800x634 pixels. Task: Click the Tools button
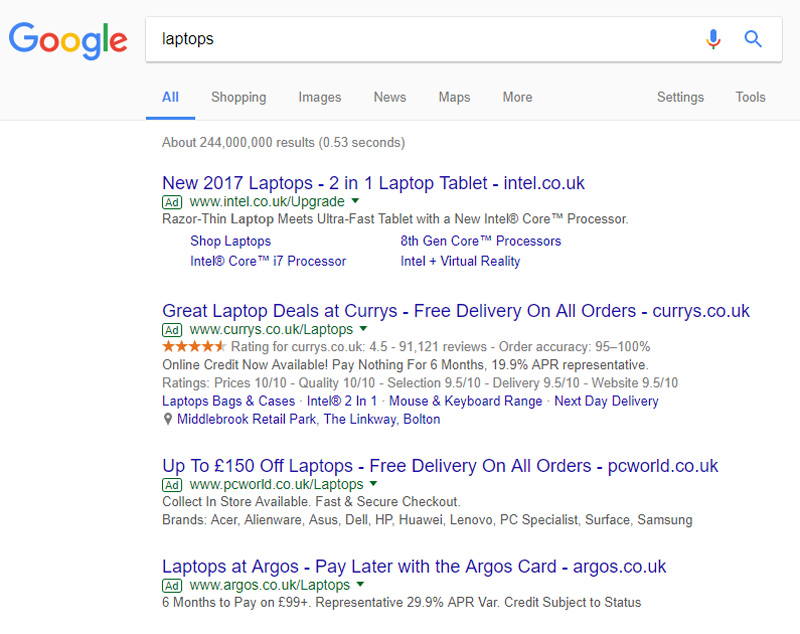tap(750, 97)
